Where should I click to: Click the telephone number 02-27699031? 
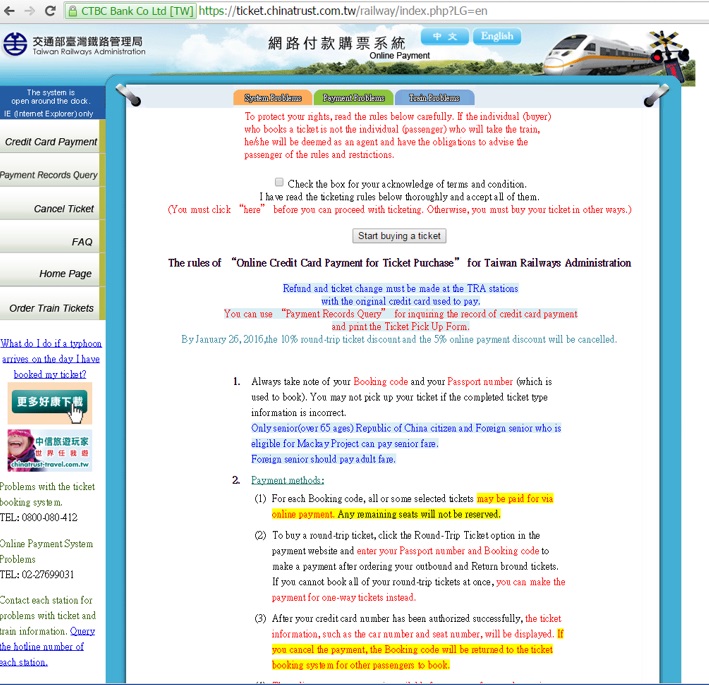(x=47, y=574)
